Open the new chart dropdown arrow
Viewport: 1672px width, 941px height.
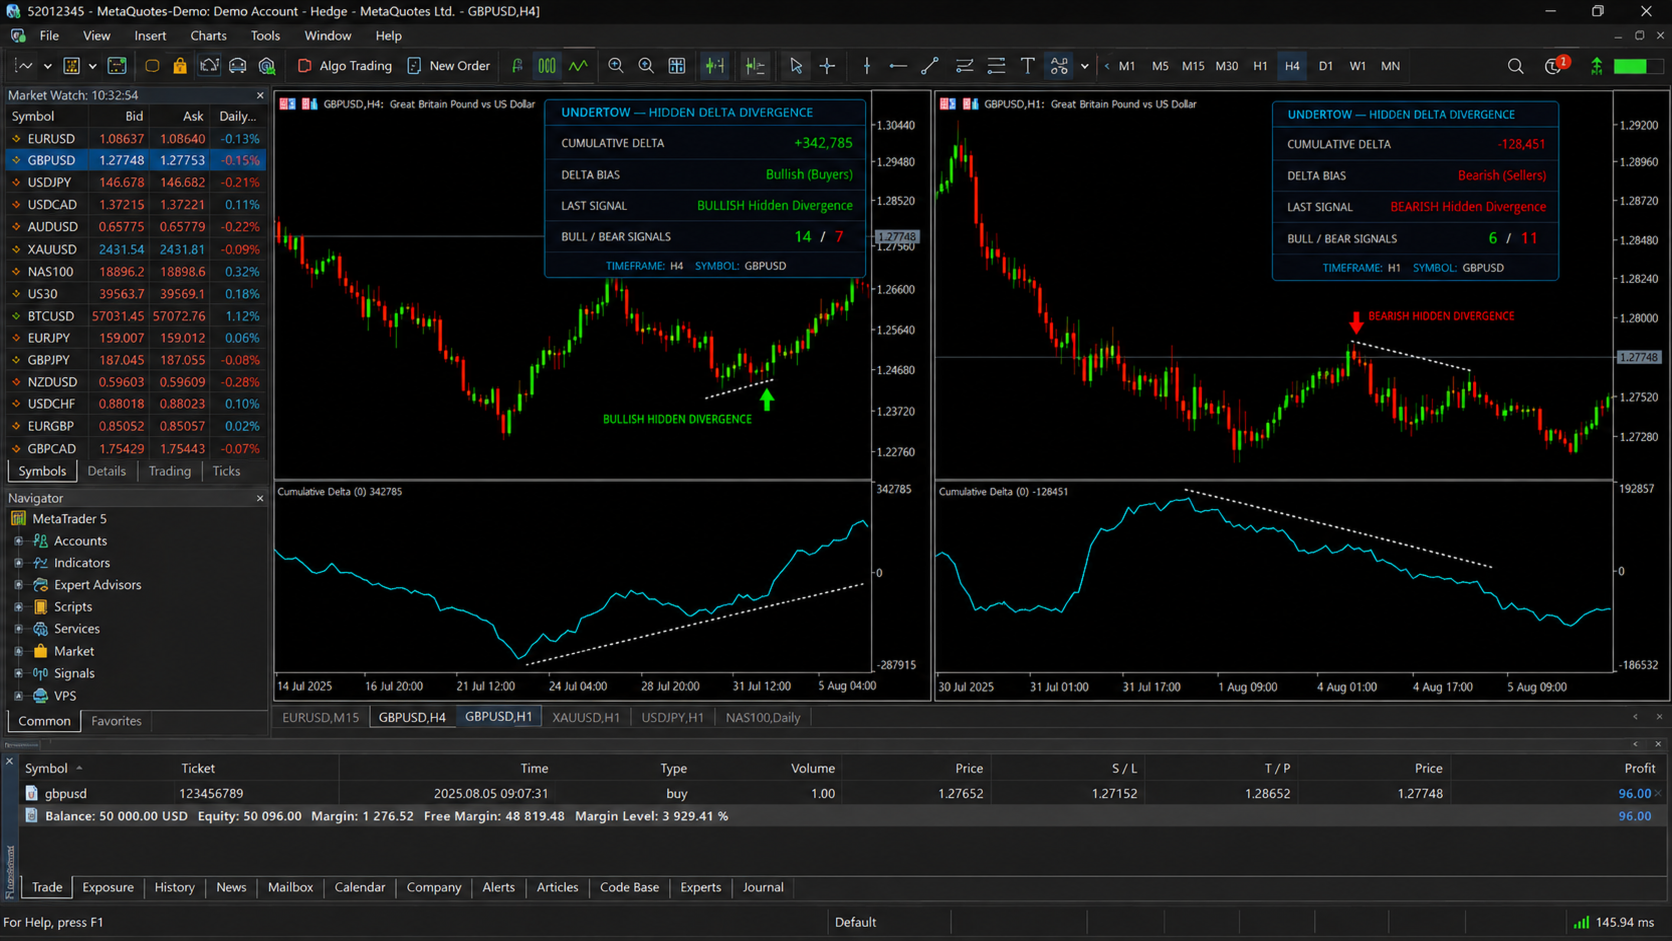point(47,66)
